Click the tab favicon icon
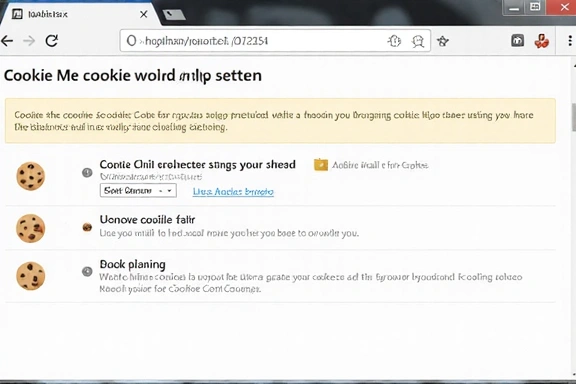This screenshot has width=576, height=384. click(17, 14)
